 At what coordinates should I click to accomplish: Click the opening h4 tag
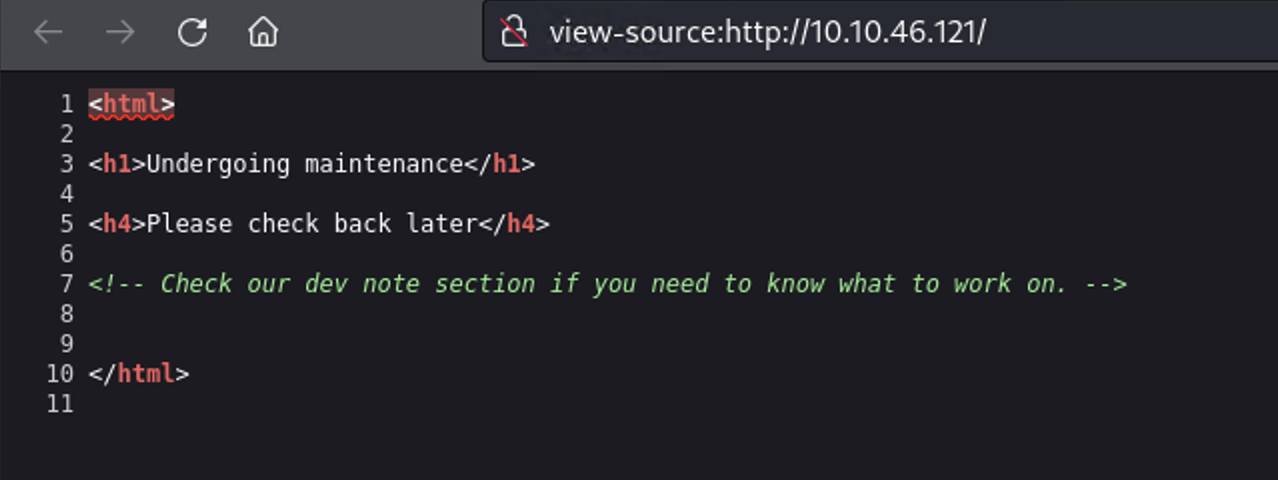tap(117, 224)
